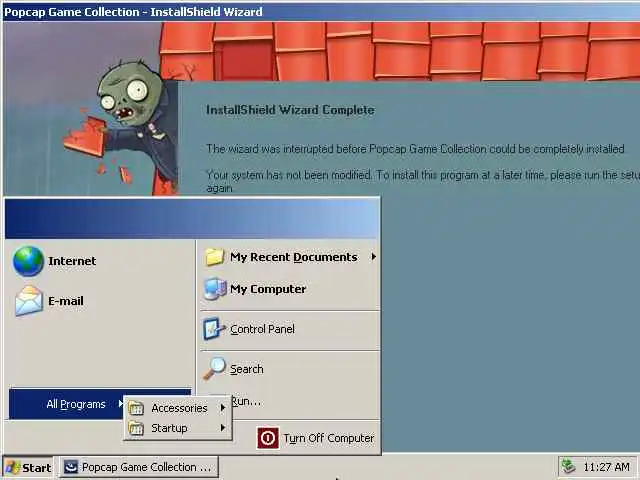The image size is (640, 480).
Task: Click the Start button
Action: pyautogui.click(x=28, y=467)
